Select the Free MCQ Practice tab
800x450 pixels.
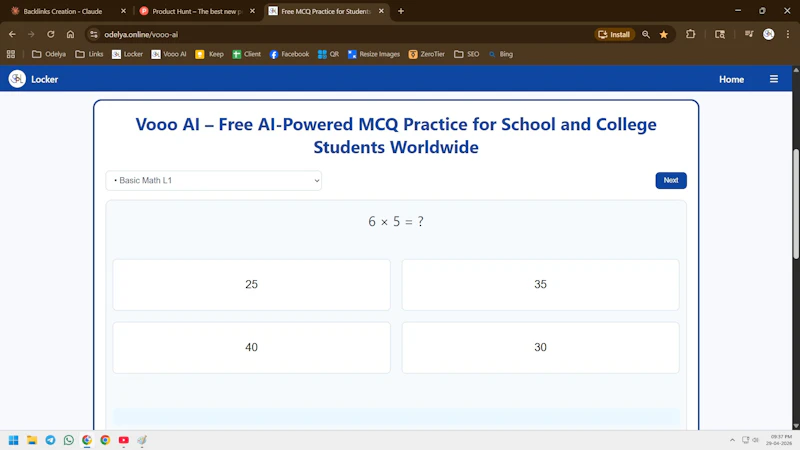click(x=325, y=11)
